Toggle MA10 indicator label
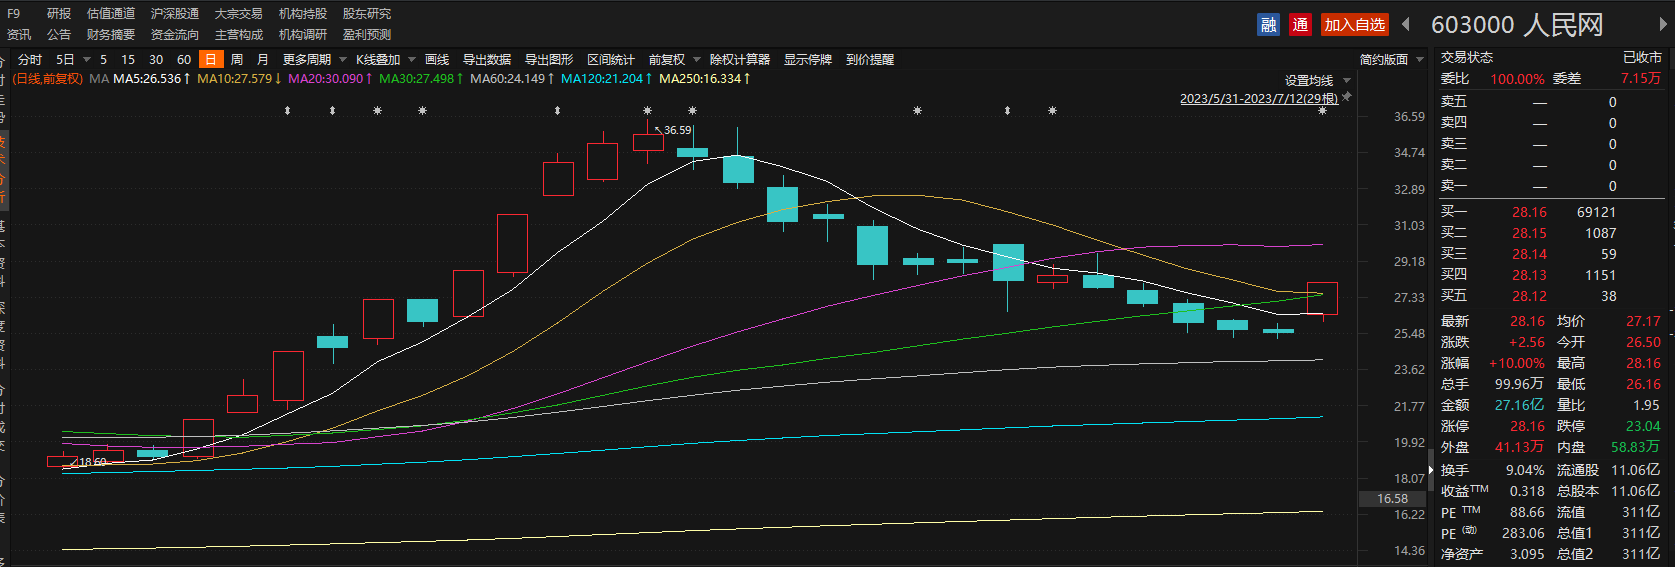The height and width of the screenshot is (567, 1675). 239,78
